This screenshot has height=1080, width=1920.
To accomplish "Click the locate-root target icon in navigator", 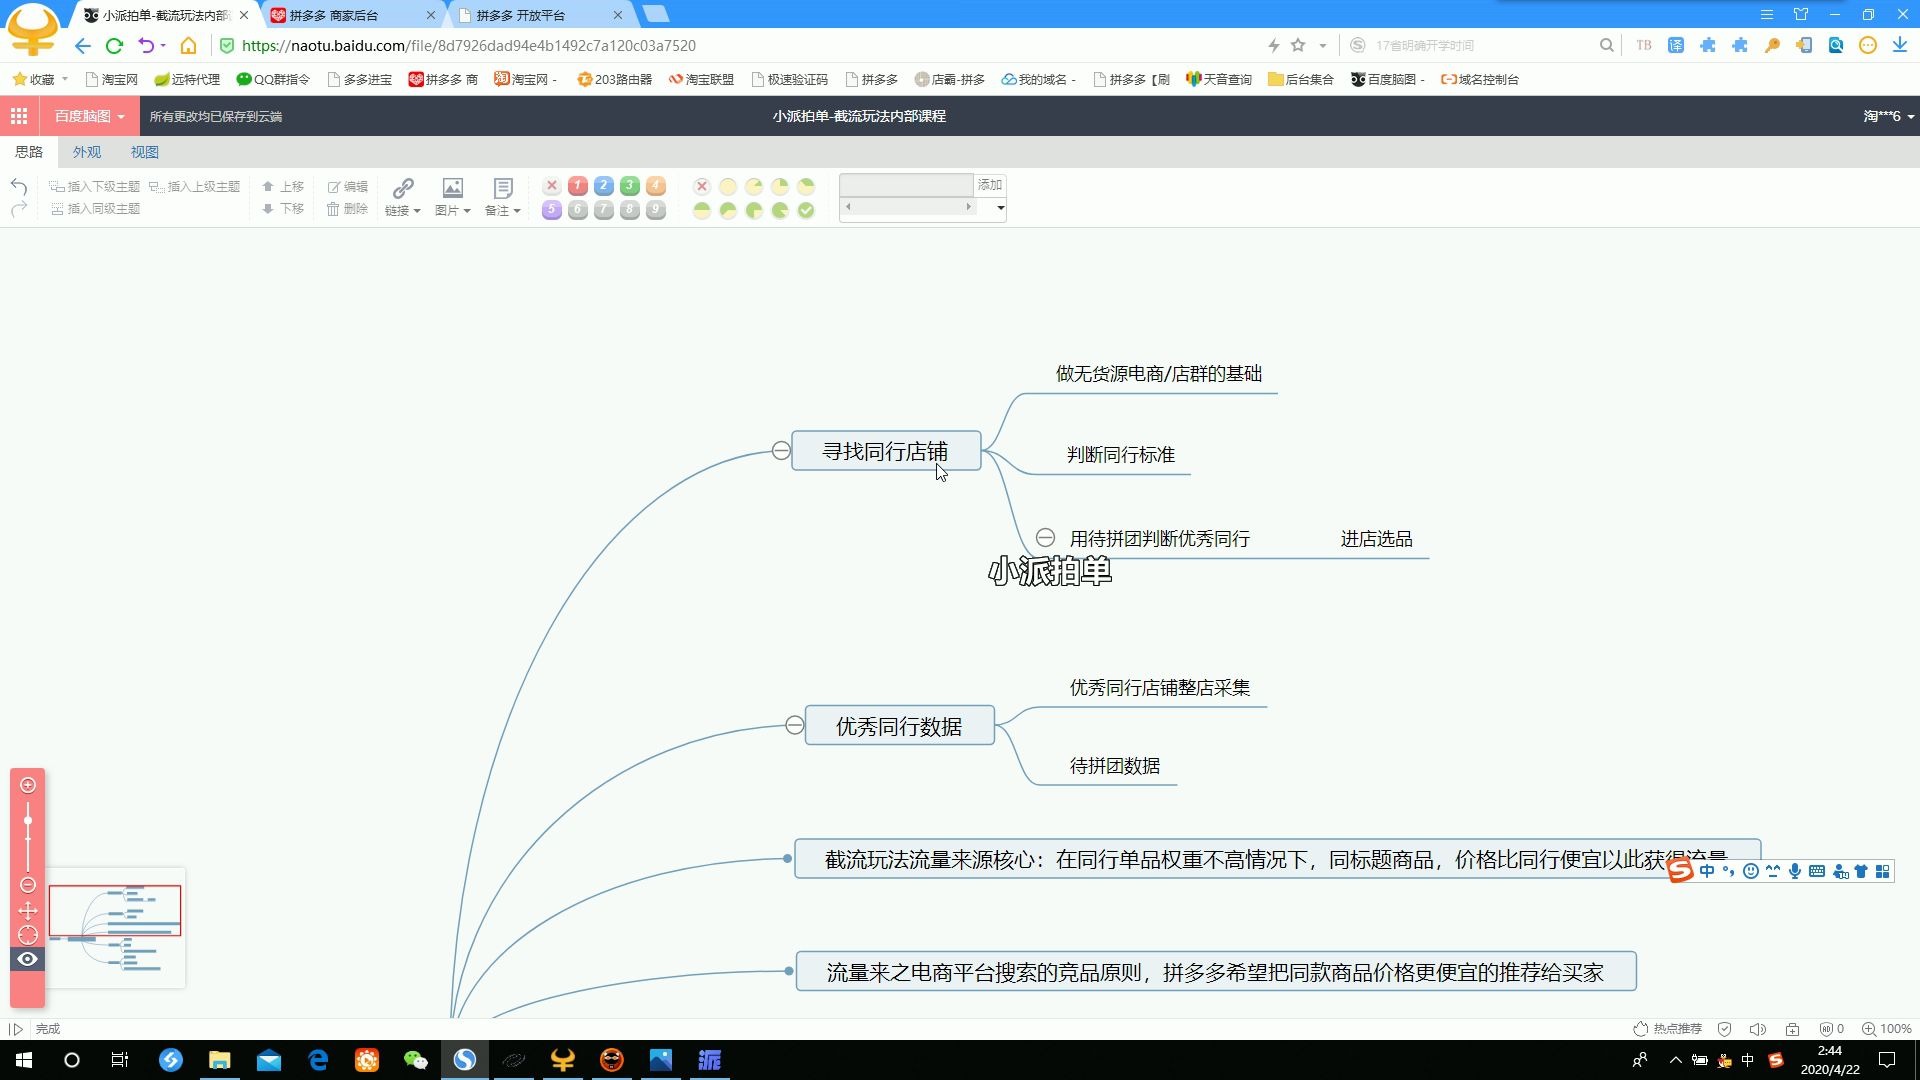I will coord(28,935).
